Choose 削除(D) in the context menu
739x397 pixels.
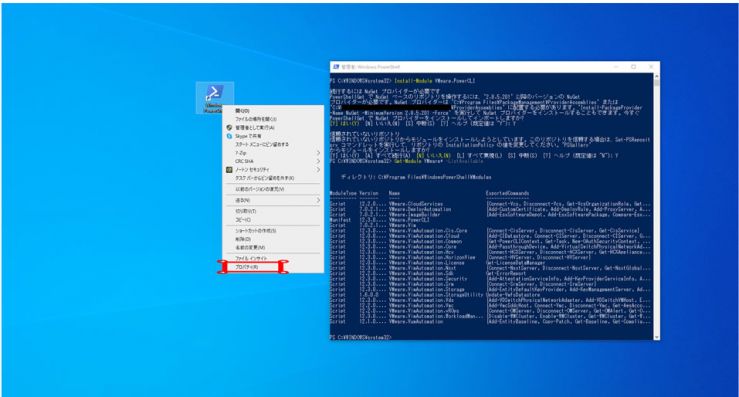pyautogui.click(x=273, y=240)
